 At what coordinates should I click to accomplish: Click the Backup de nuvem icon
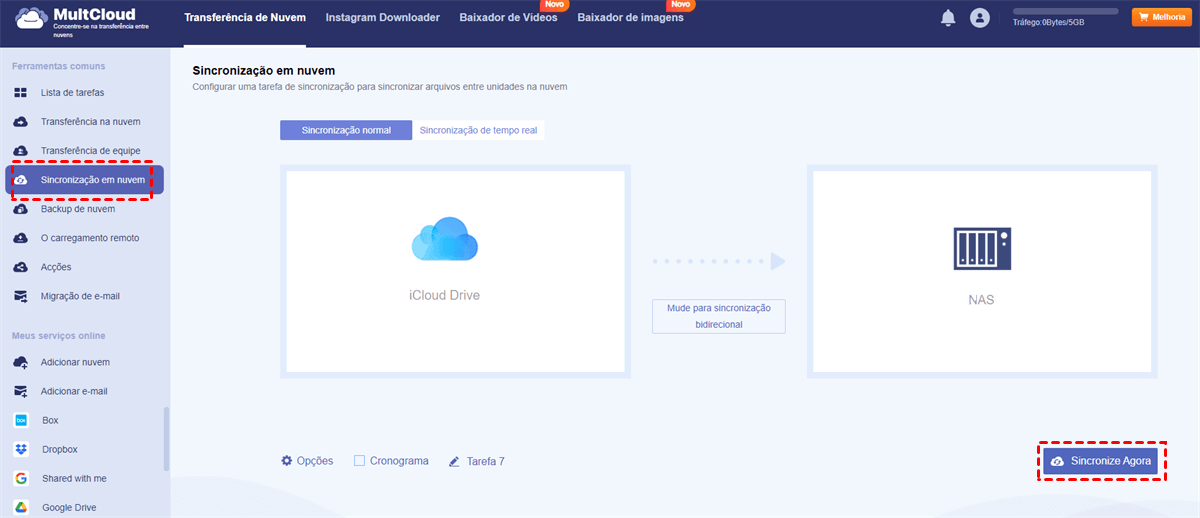(21, 209)
